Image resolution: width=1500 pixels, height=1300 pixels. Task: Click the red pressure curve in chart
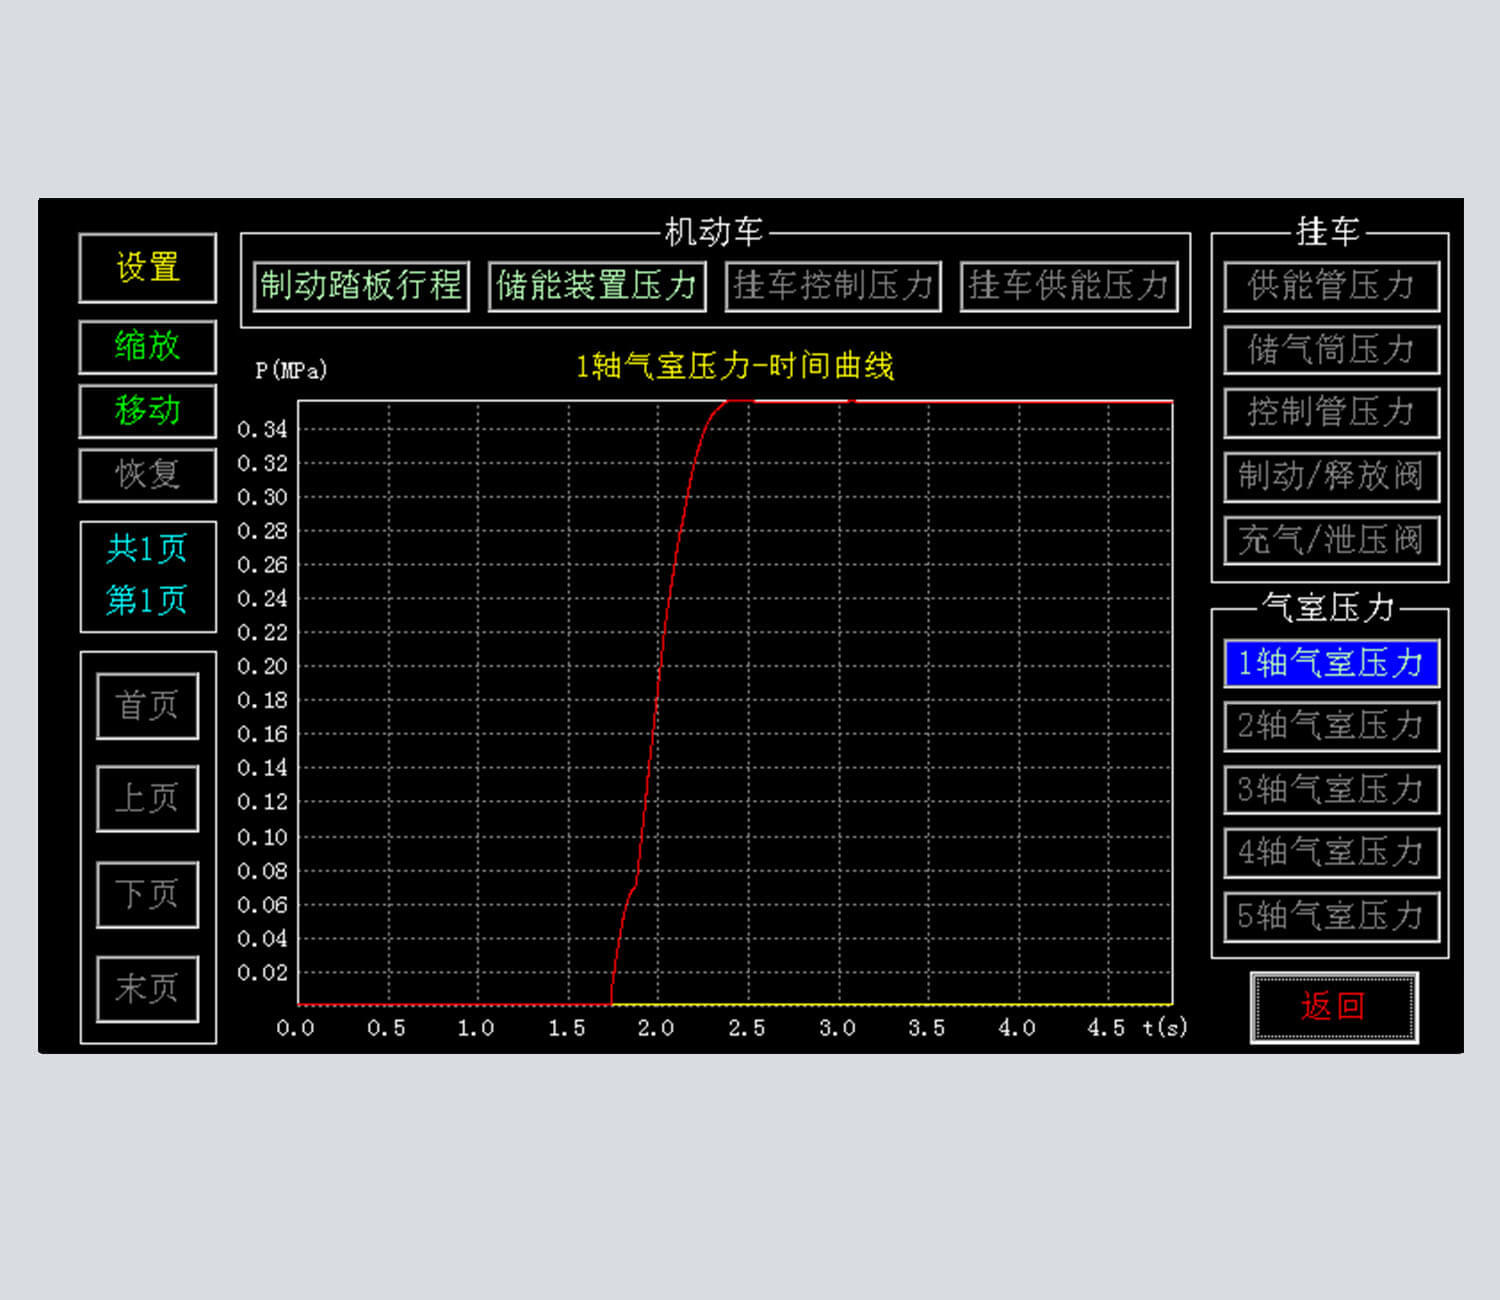pyautogui.click(x=656, y=700)
